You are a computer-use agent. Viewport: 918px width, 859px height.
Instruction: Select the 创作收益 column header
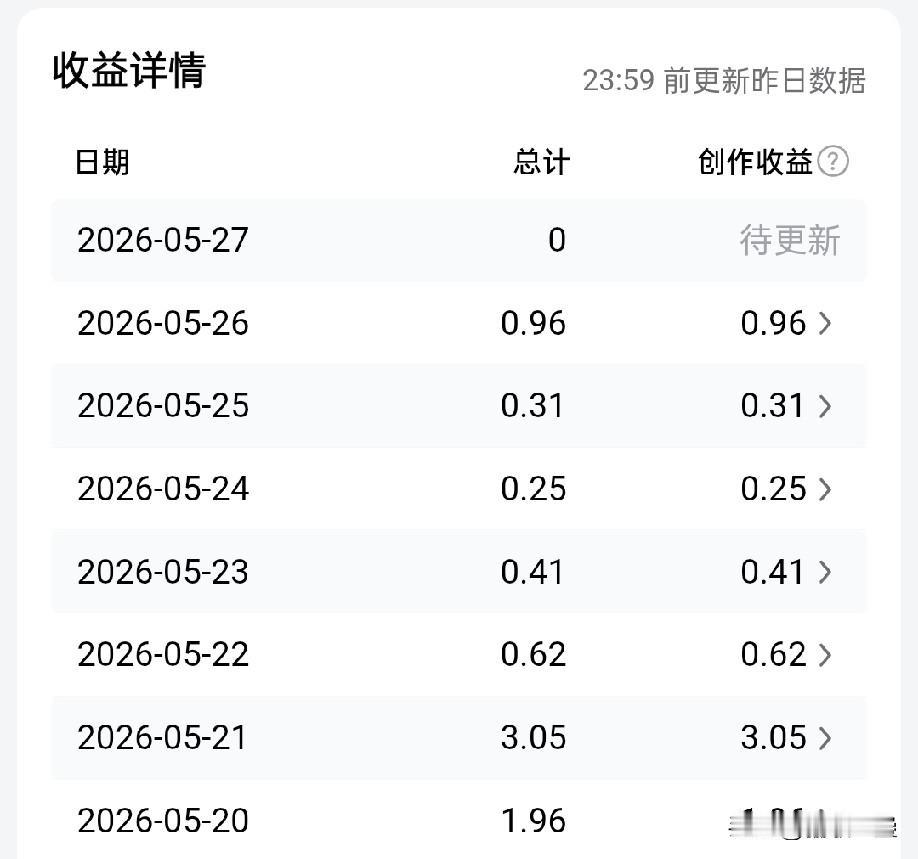click(755, 162)
